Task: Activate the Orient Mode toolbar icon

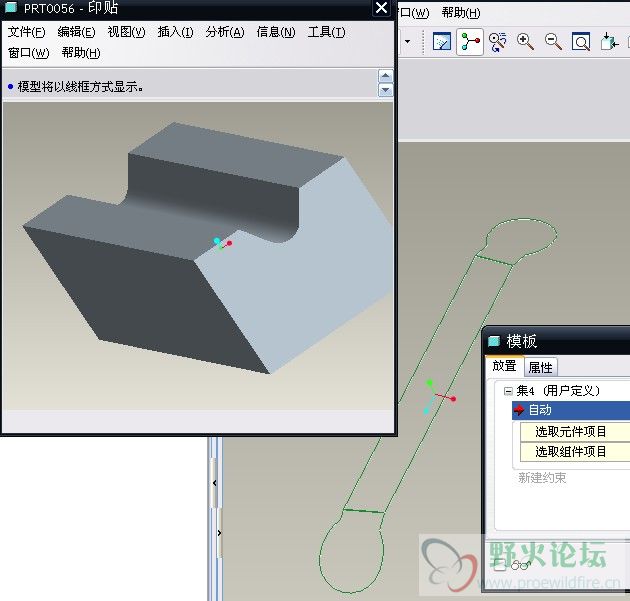Action: click(x=497, y=42)
